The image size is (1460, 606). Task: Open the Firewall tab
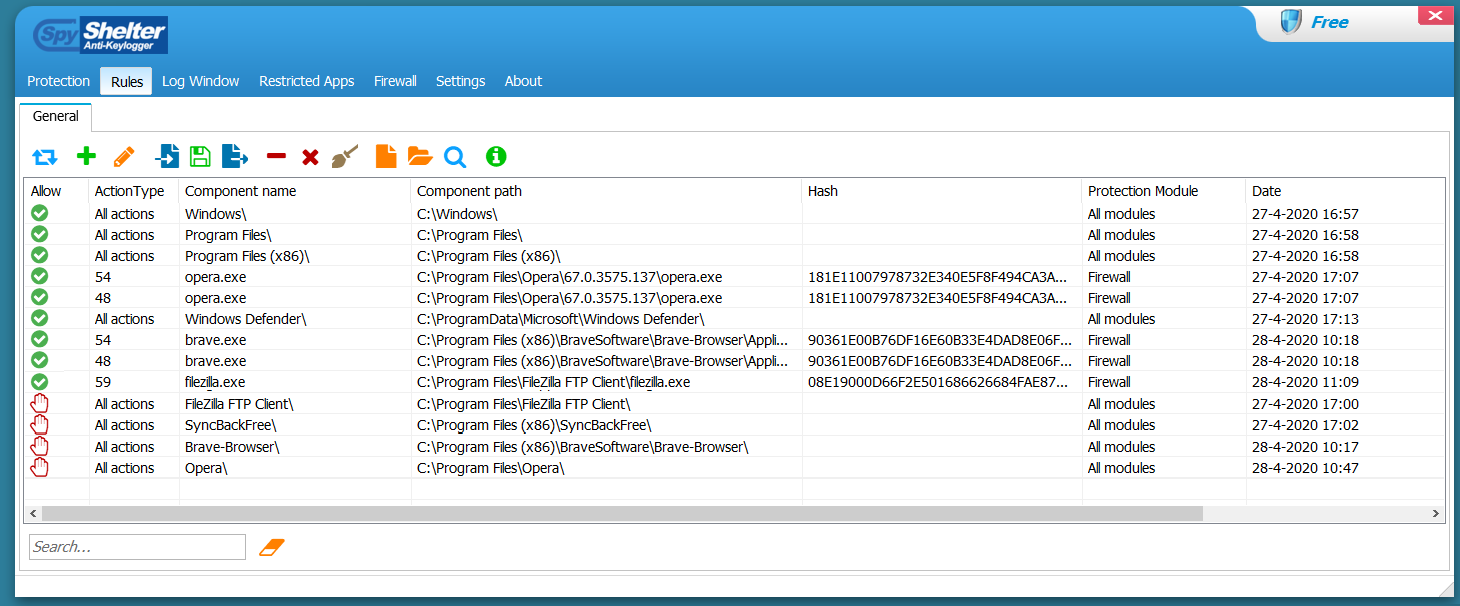pos(395,81)
